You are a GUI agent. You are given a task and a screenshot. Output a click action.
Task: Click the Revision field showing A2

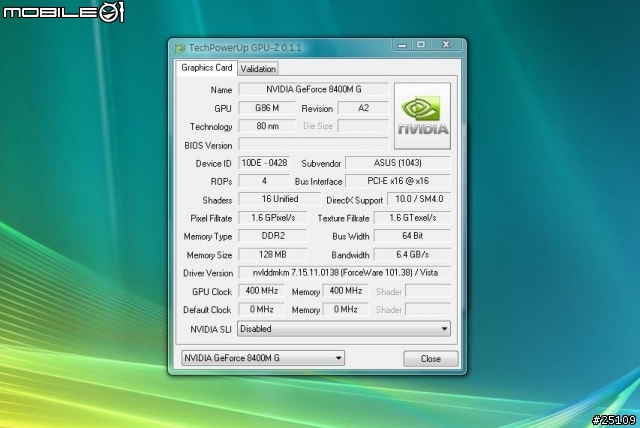click(363, 108)
